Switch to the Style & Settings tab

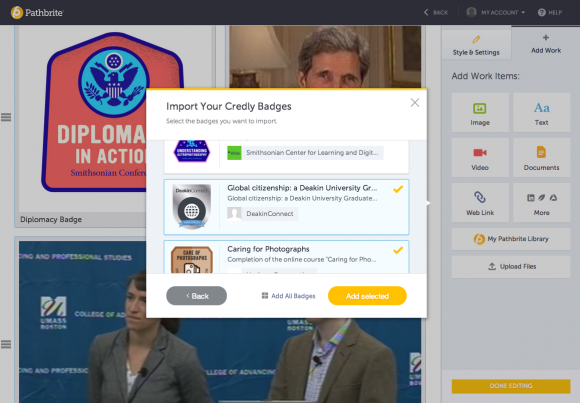[476, 45]
